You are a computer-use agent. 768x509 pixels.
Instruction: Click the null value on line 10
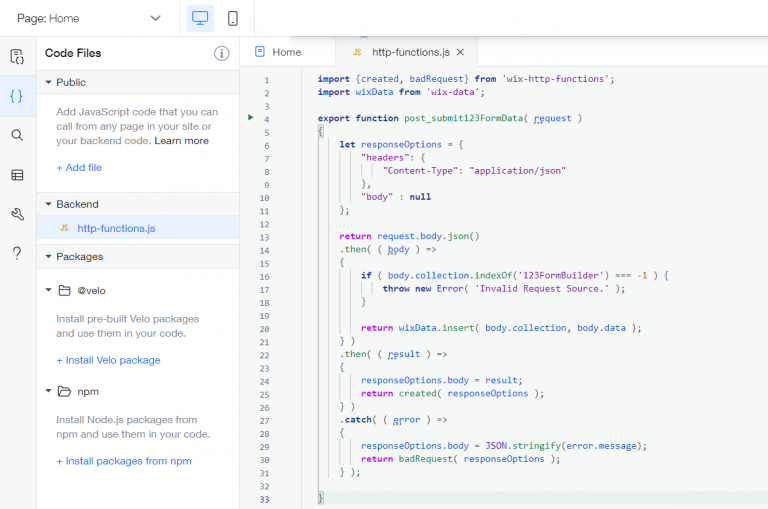pyautogui.click(x=420, y=197)
